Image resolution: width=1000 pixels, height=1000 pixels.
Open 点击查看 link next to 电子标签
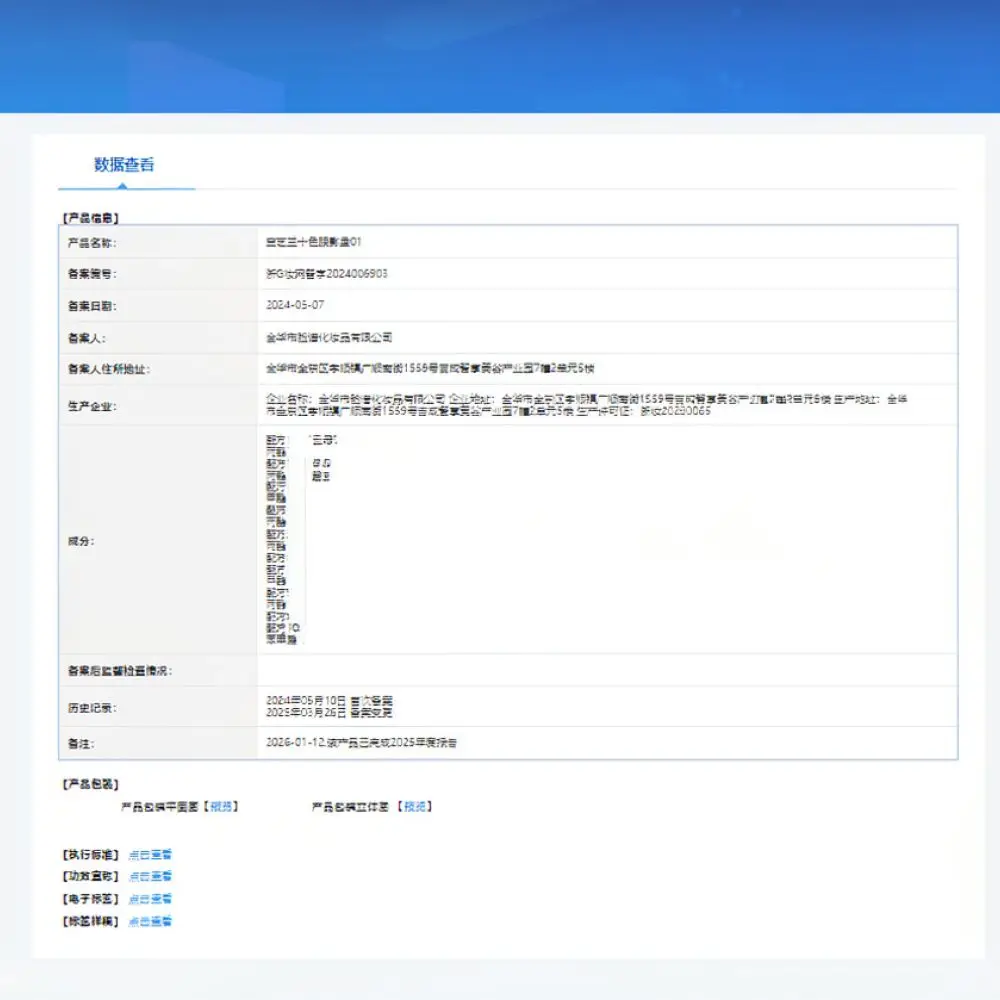click(x=150, y=899)
